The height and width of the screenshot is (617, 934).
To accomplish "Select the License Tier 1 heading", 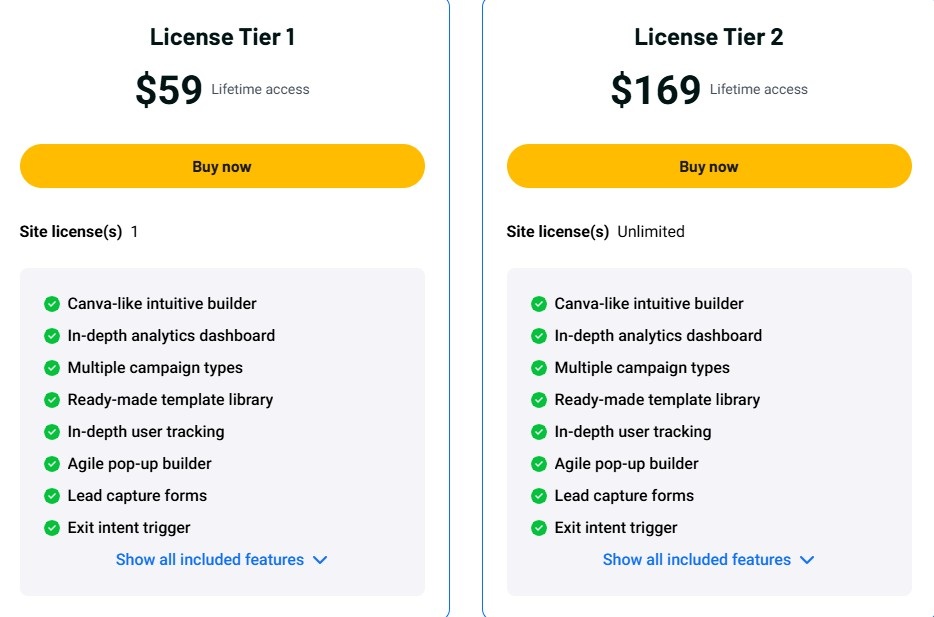I will click(222, 37).
